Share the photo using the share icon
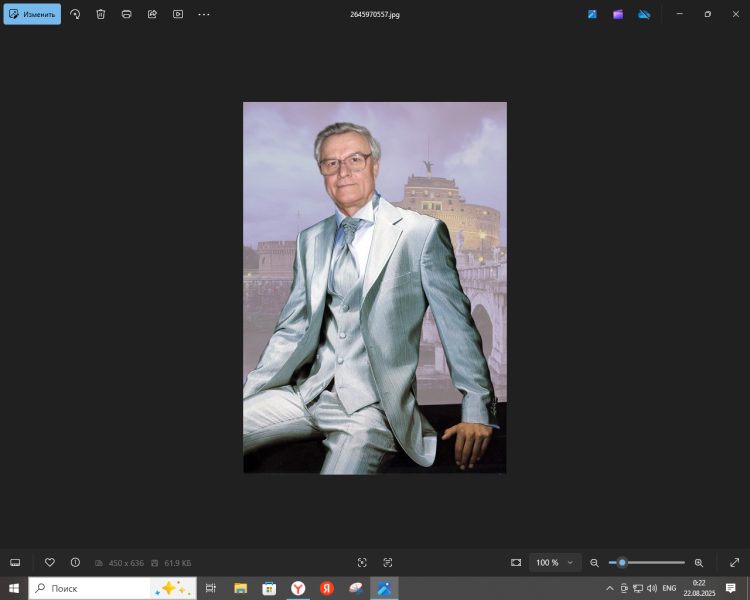Image resolution: width=750 pixels, height=600 pixels. pos(152,14)
